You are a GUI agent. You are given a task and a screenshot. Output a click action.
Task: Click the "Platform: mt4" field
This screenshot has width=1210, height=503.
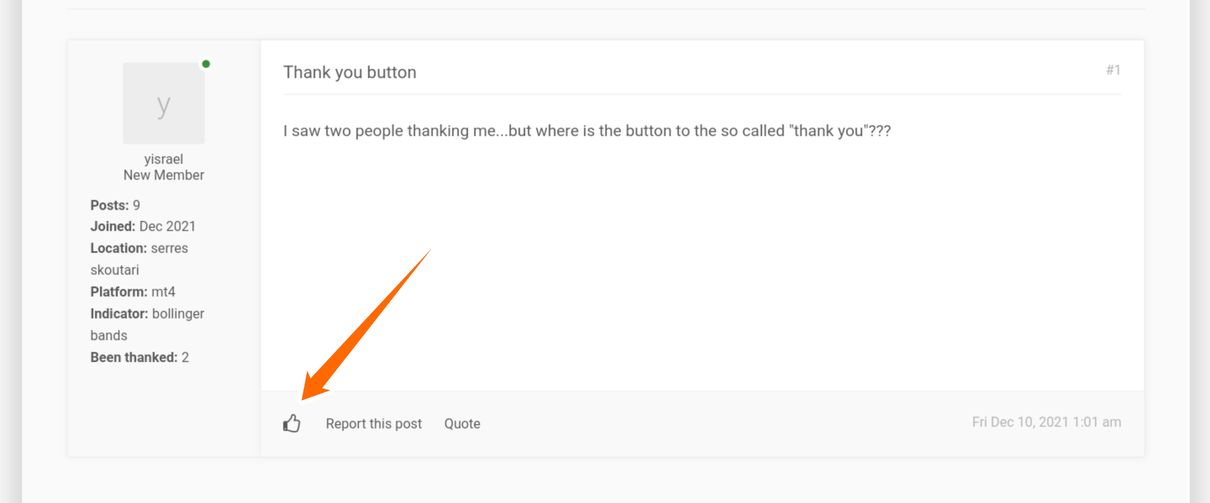coord(133,292)
